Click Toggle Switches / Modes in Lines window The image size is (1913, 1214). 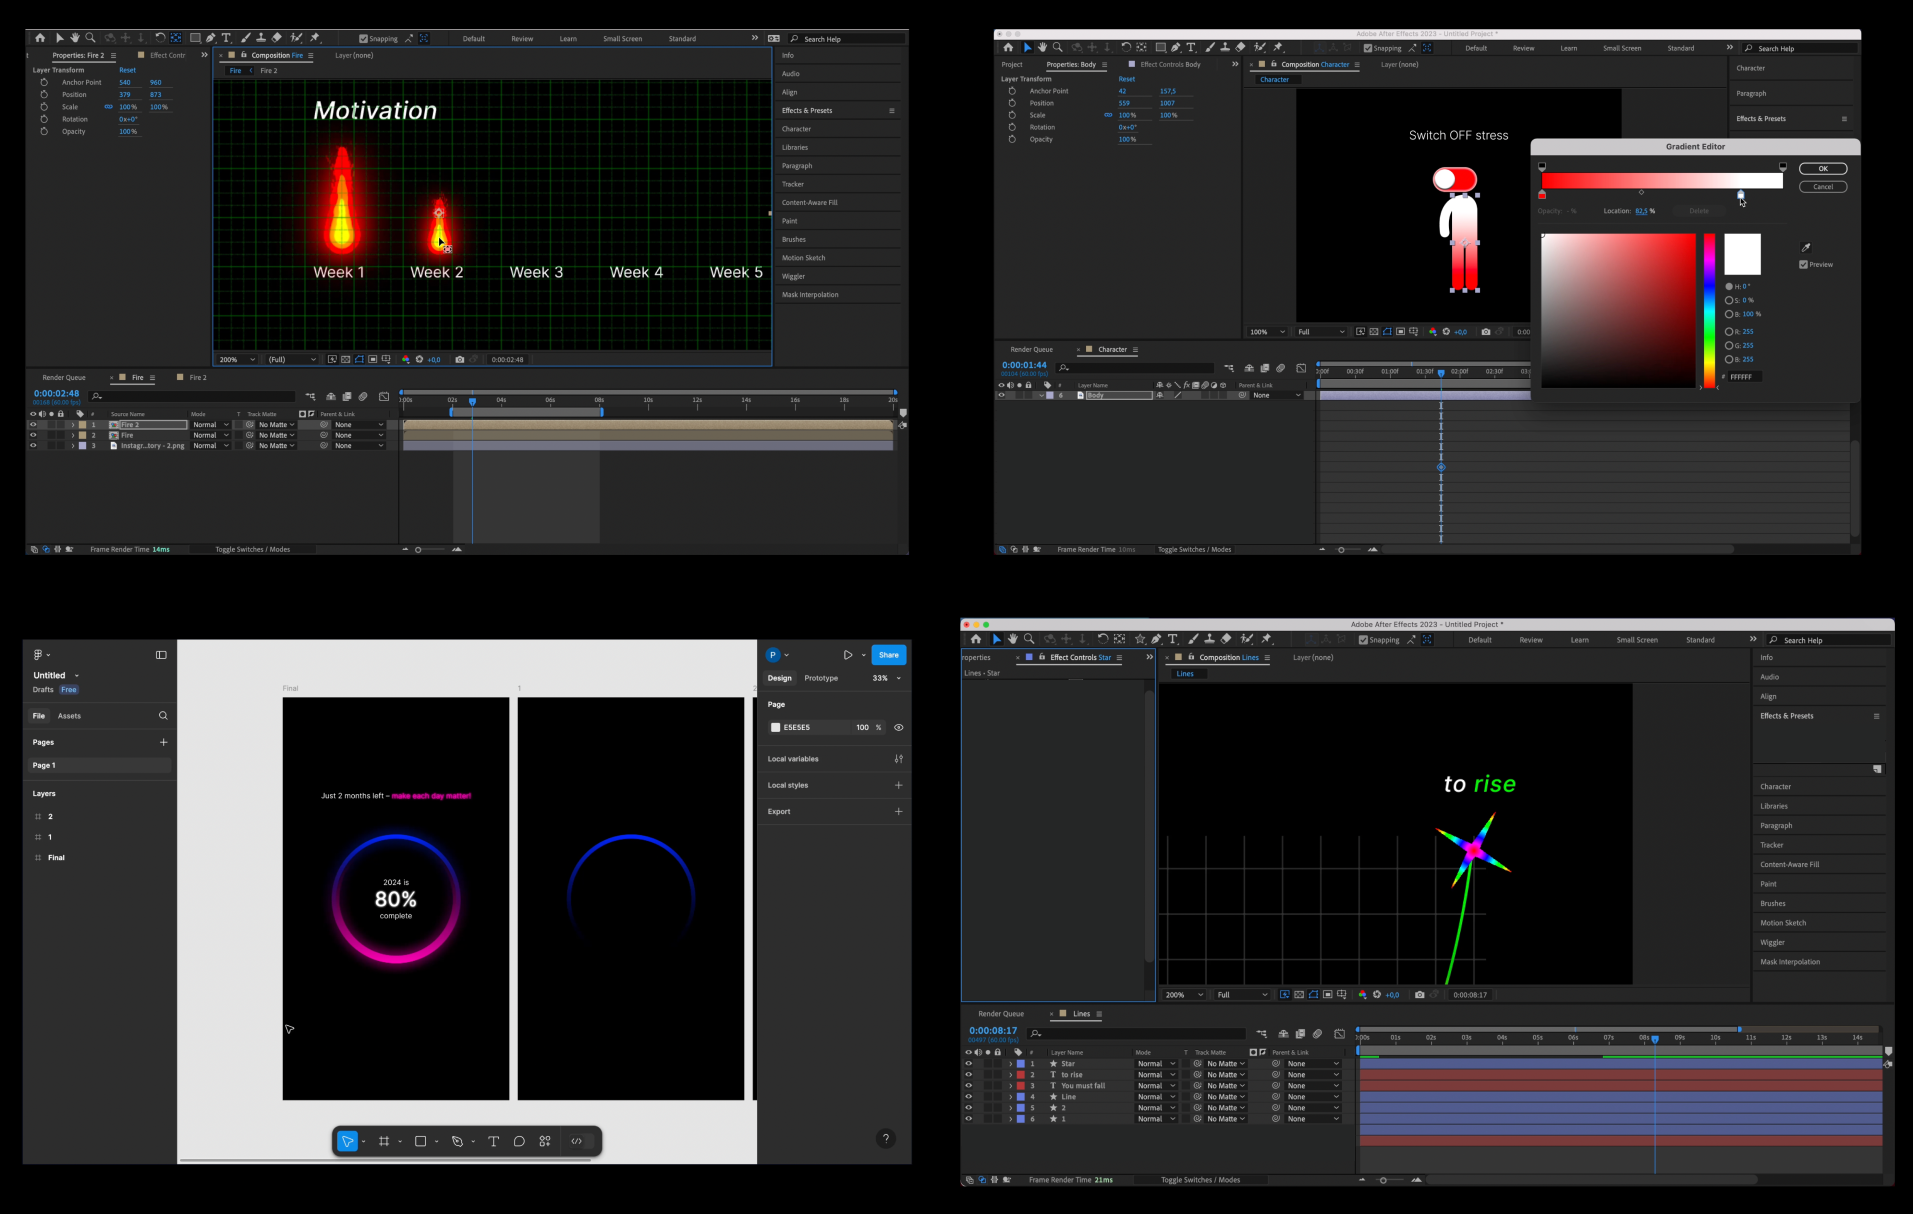(x=1200, y=1180)
